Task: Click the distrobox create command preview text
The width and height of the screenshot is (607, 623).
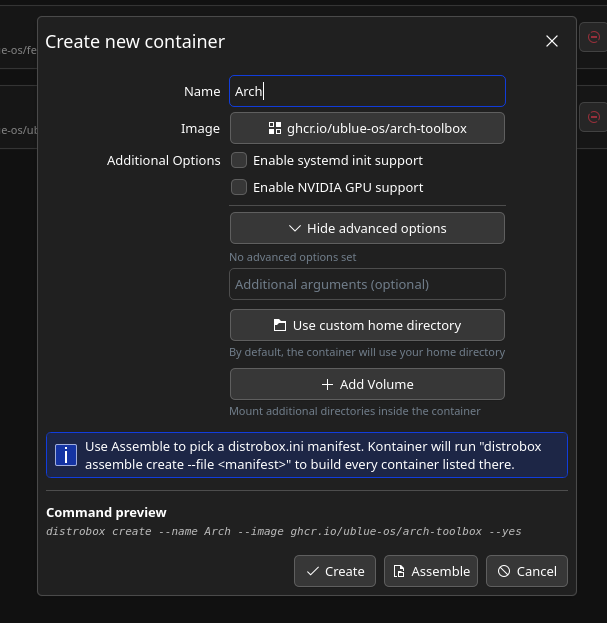Action: tap(284, 531)
